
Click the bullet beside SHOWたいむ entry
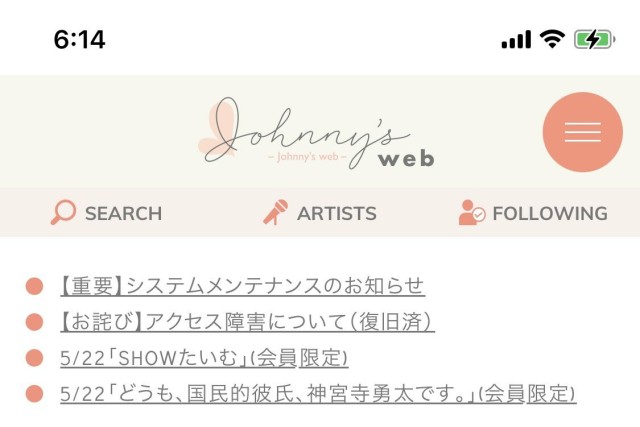pyautogui.click(x=34, y=358)
